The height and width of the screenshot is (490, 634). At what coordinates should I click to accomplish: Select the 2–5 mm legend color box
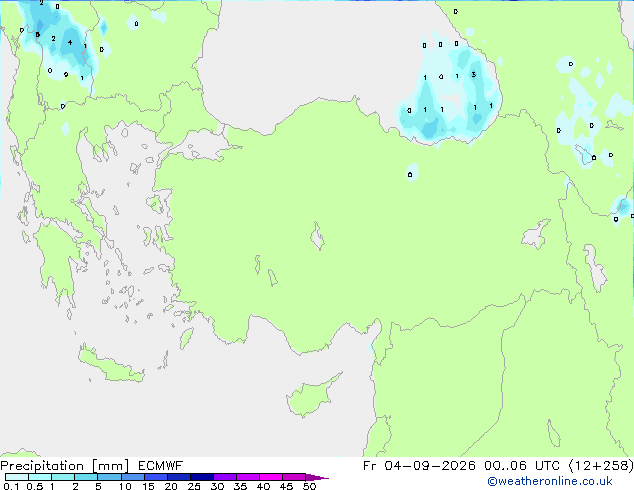point(86,477)
